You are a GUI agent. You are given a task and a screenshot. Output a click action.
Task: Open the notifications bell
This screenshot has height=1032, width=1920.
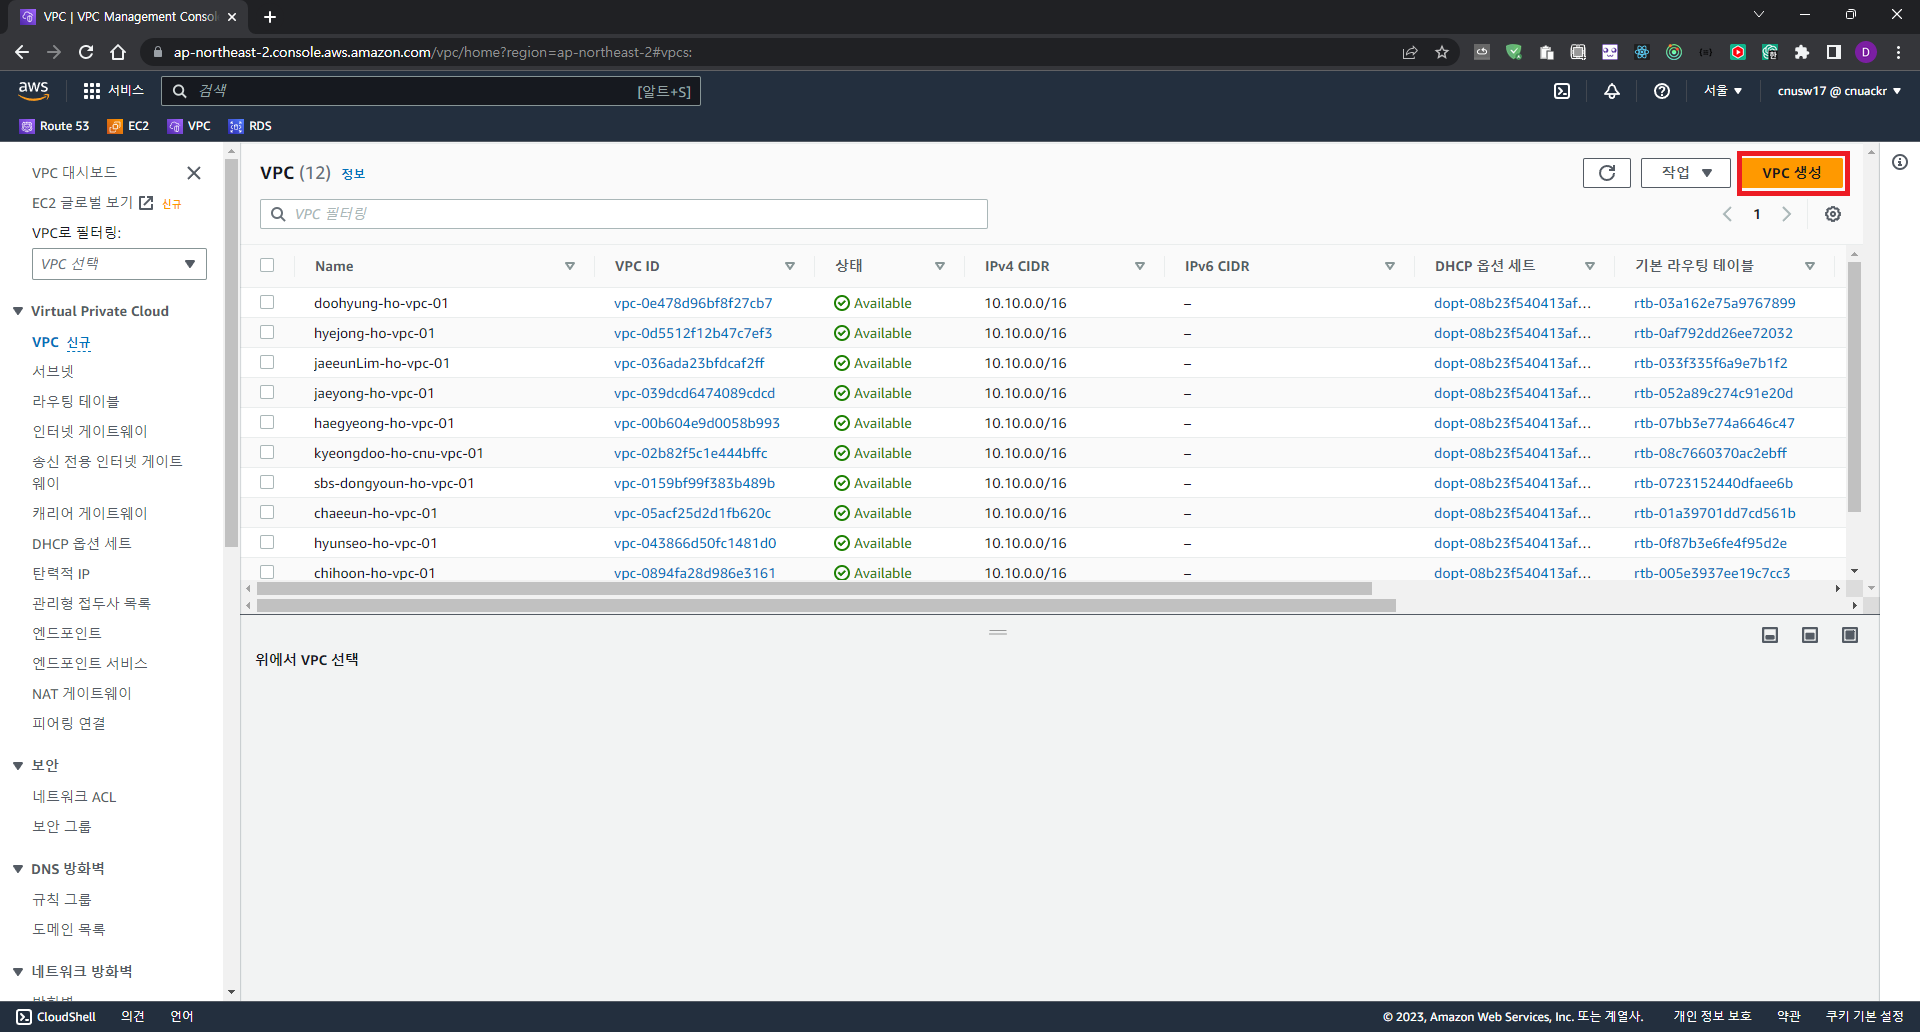[x=1612, y=91]
